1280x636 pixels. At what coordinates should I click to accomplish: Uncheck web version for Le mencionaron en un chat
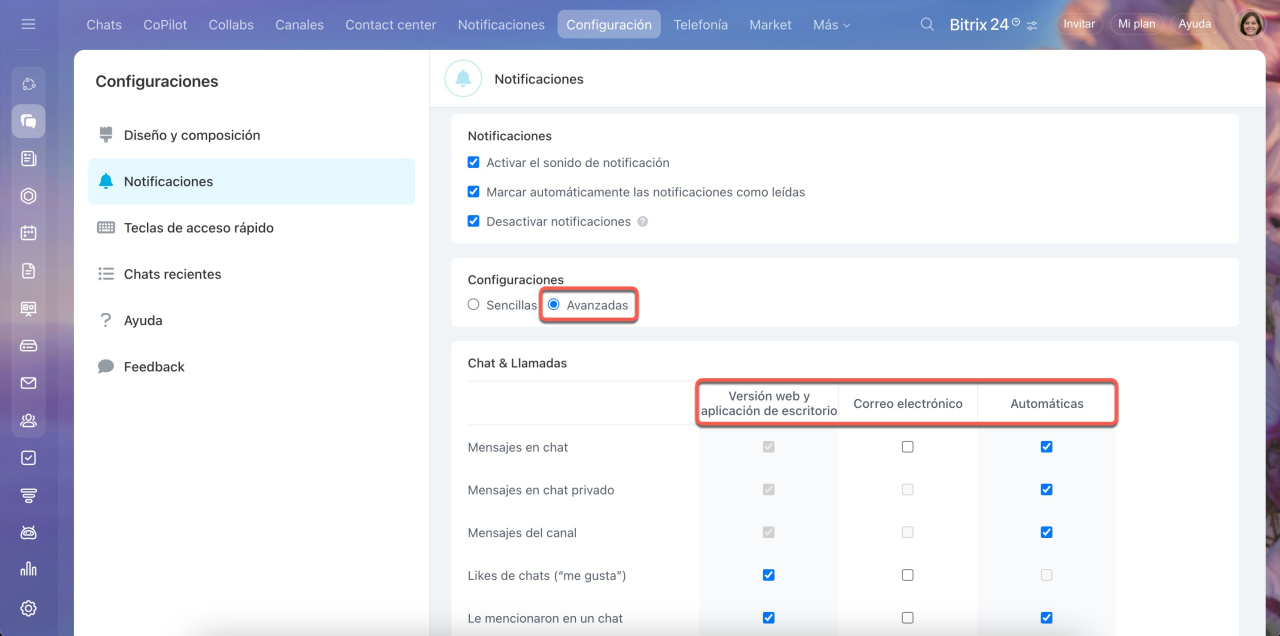tap(769, 618)
